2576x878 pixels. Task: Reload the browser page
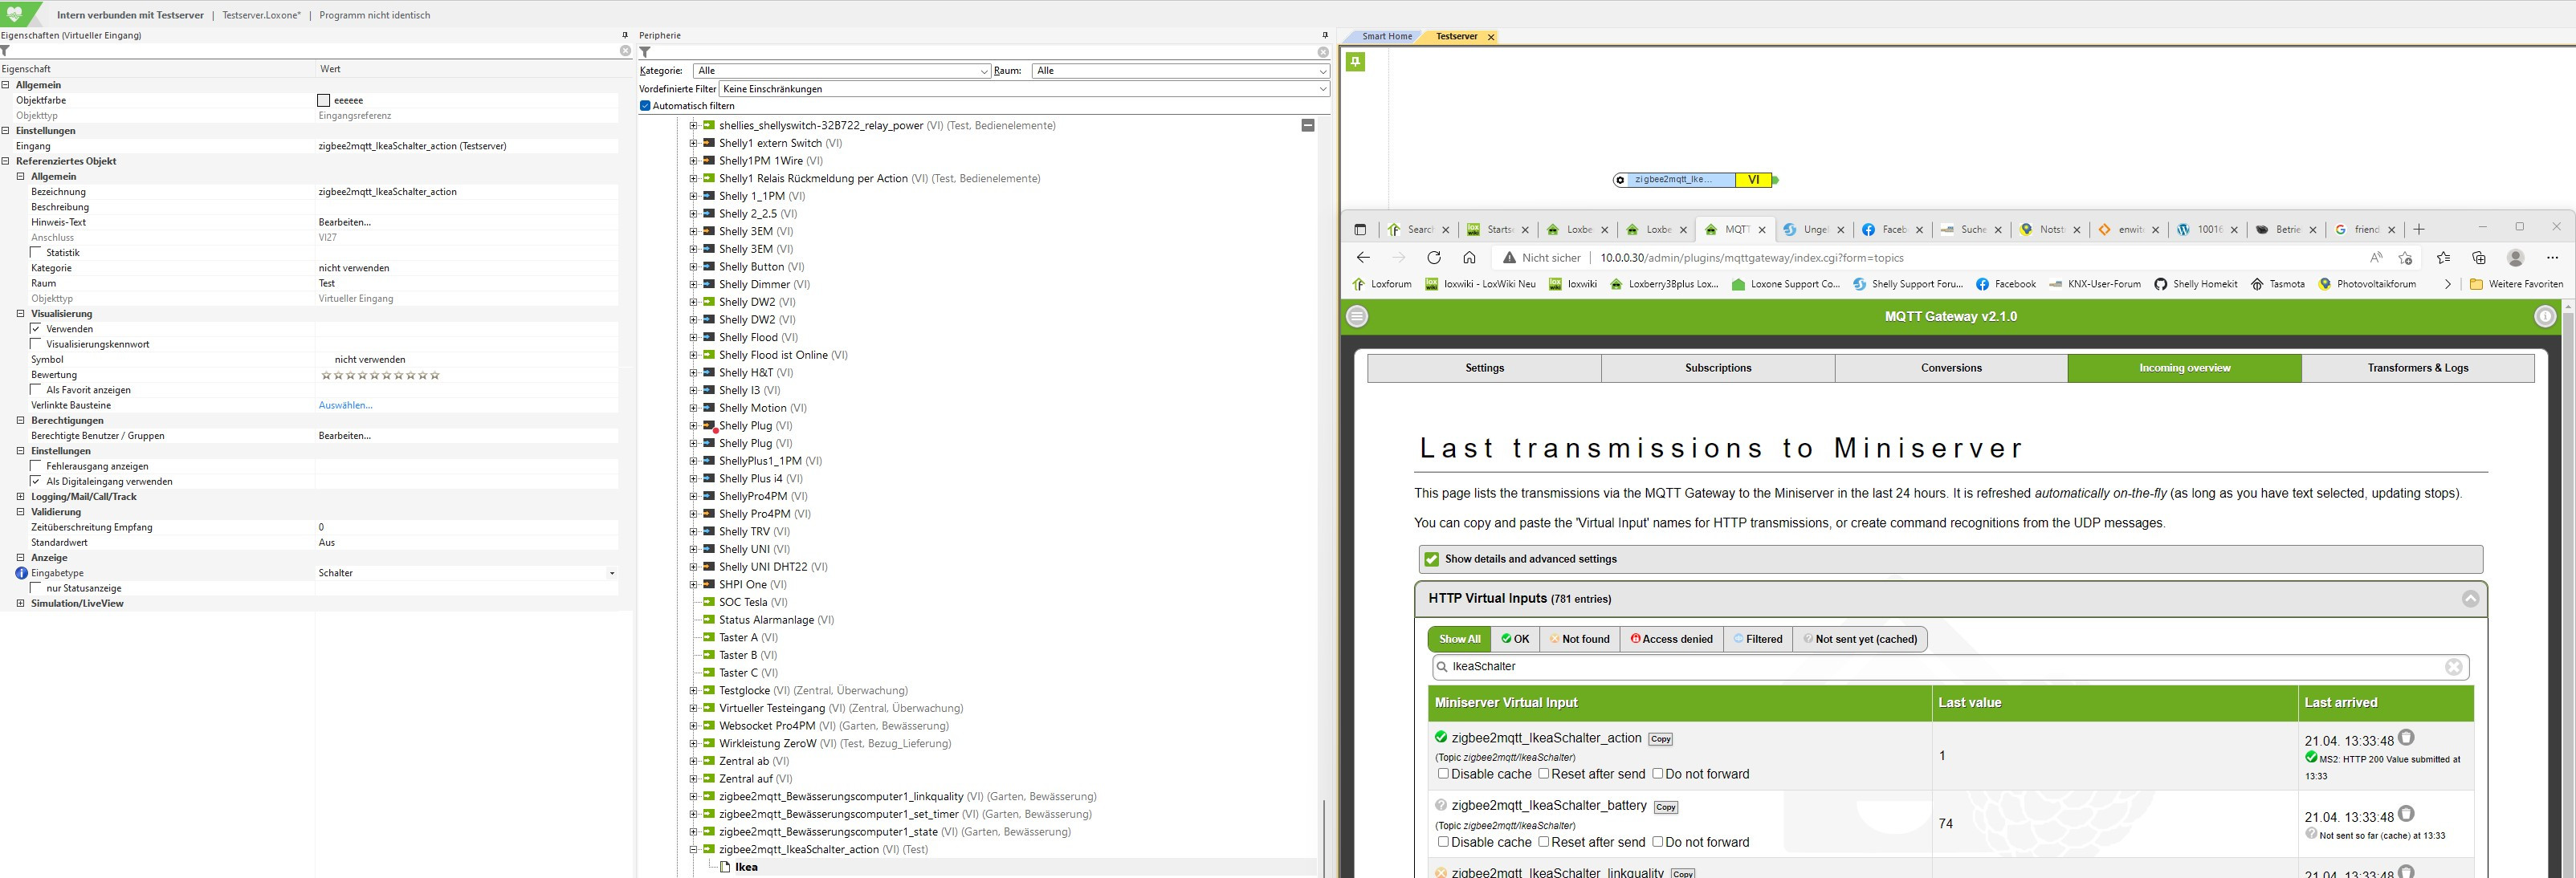(1434, 257)
